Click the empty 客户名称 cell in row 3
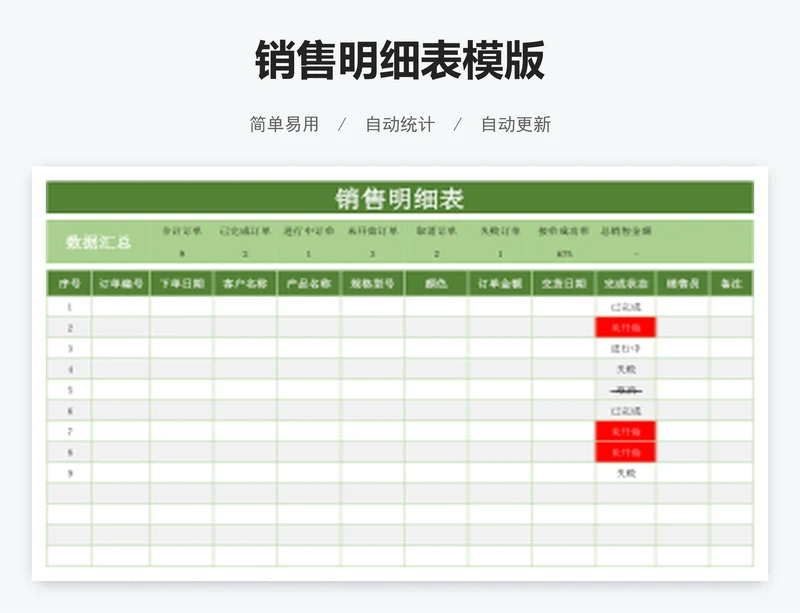This screenshot has width=800, height=613. click(245, 349)
